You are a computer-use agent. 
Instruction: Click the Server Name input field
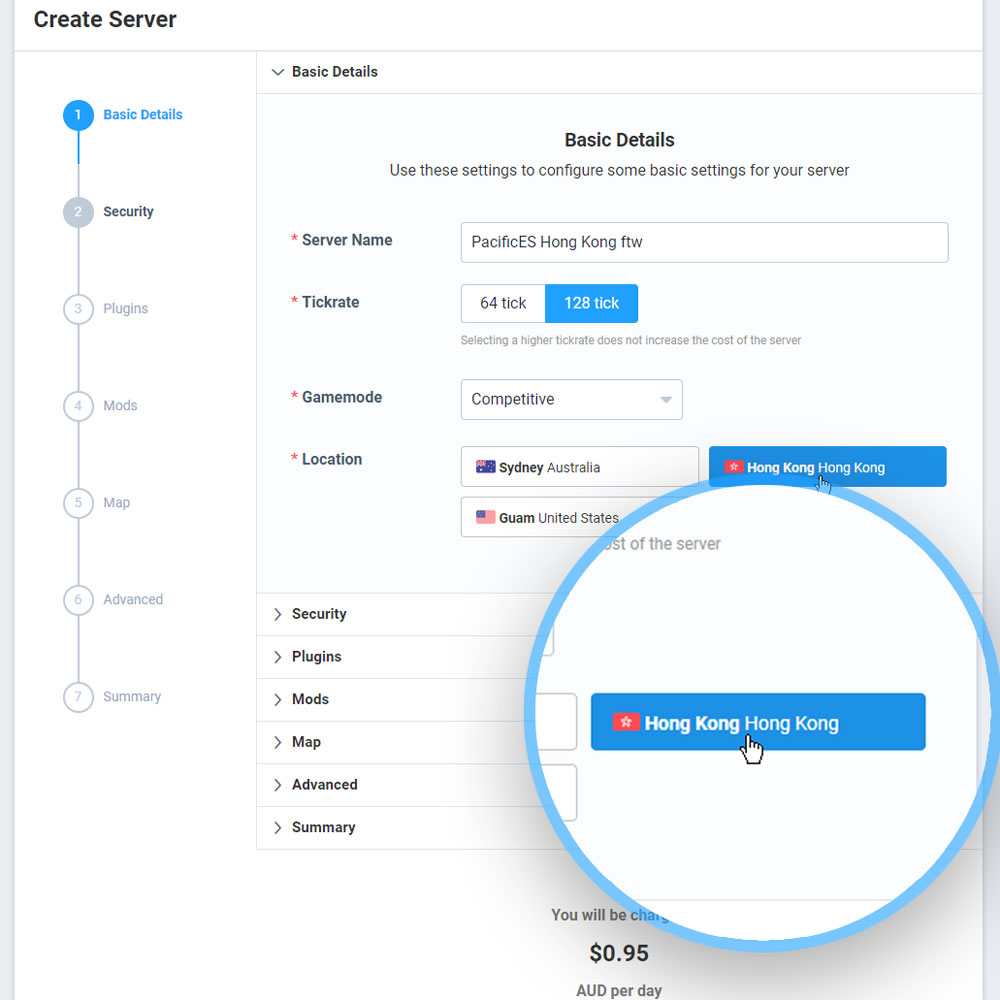click(704, 242)
